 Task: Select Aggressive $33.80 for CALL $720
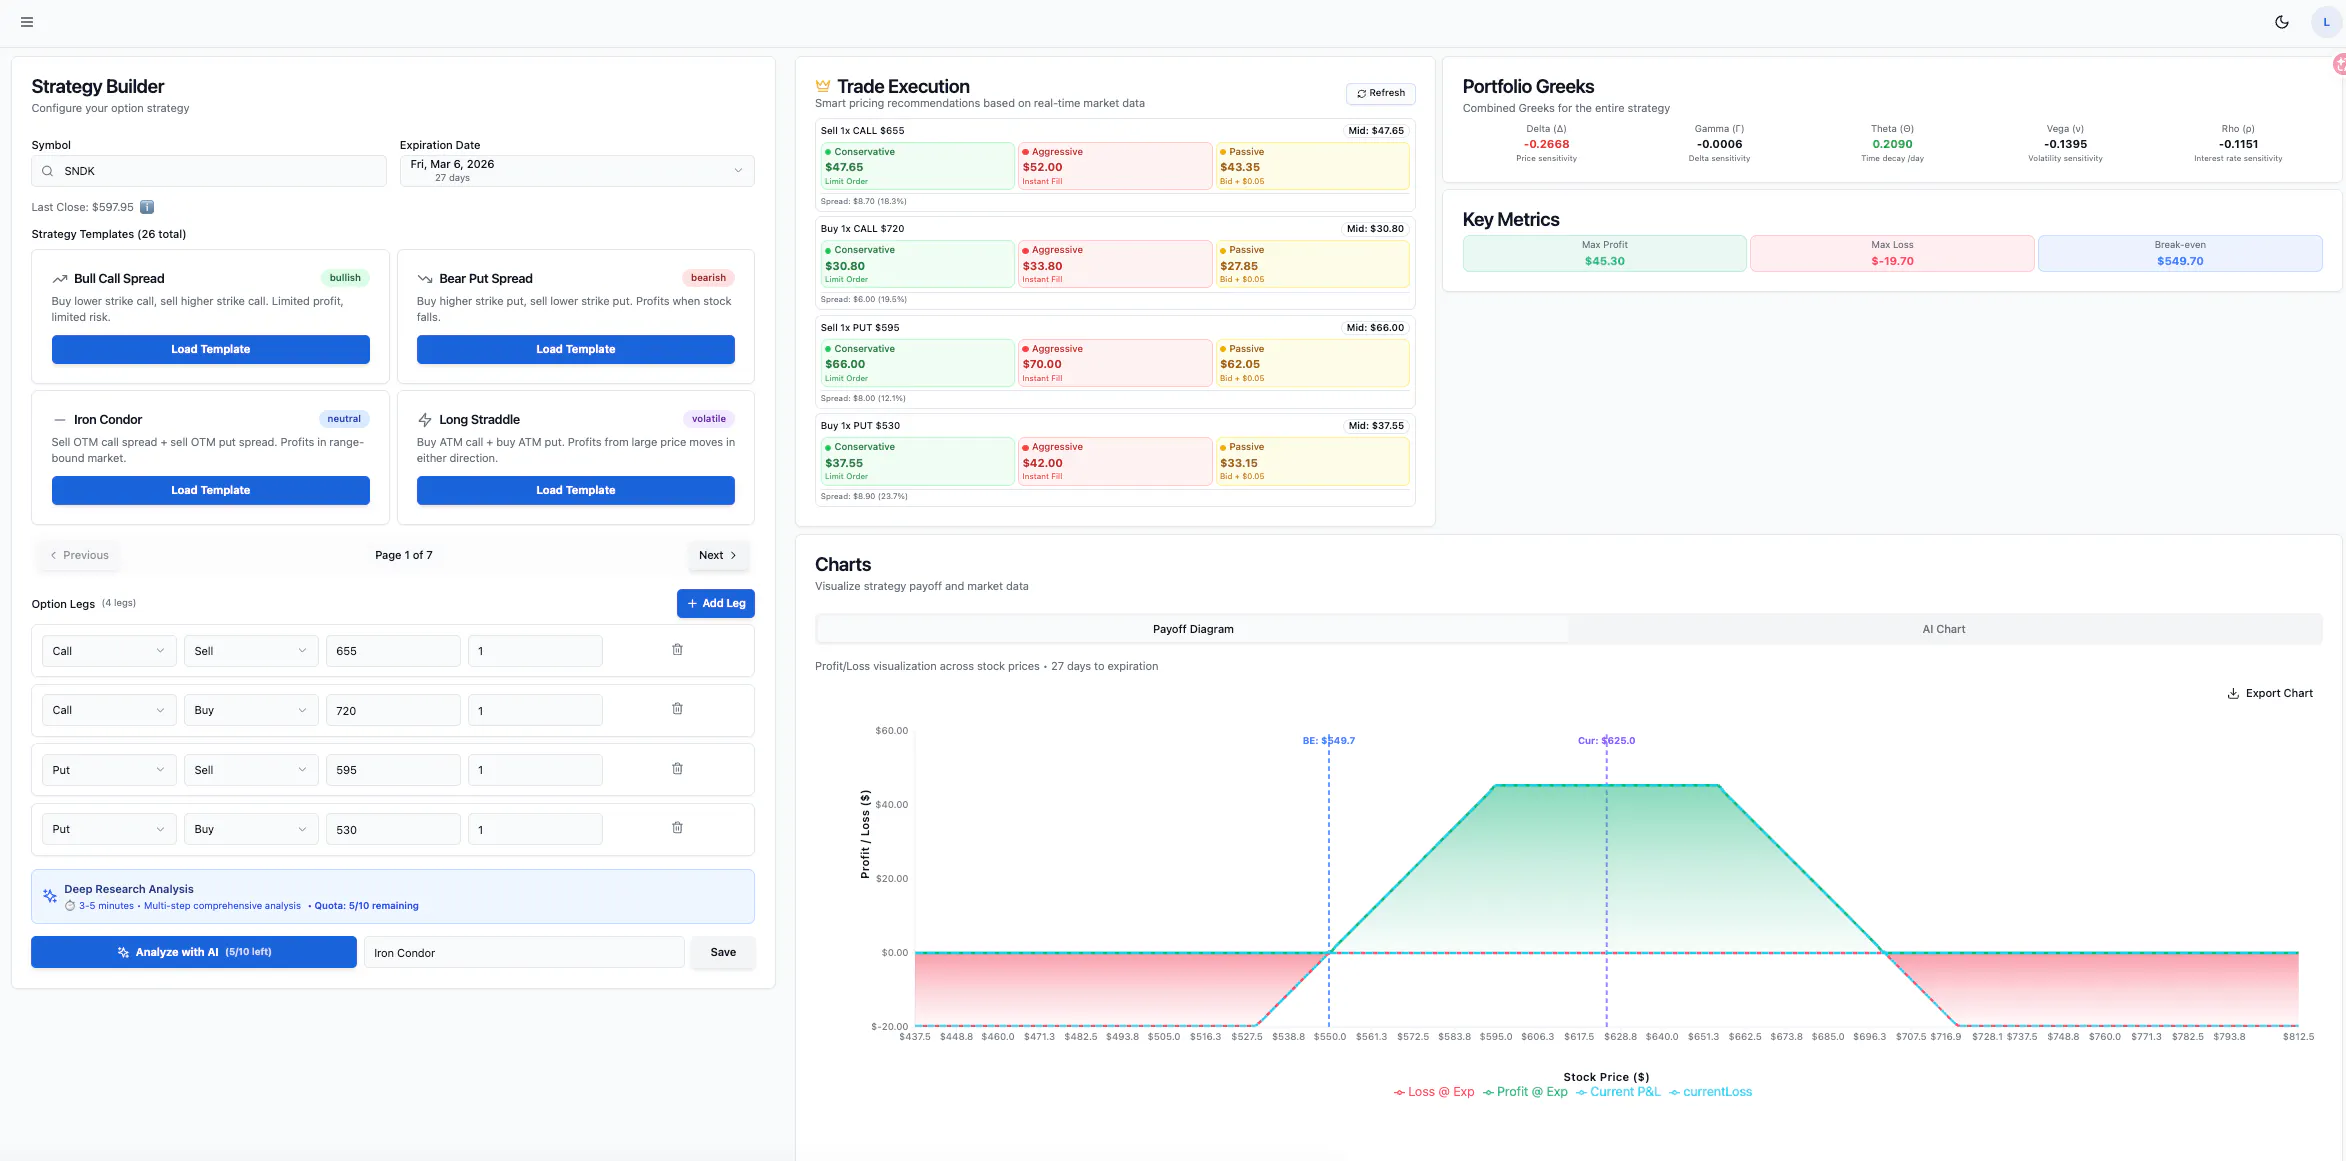tap(1114, 264)
